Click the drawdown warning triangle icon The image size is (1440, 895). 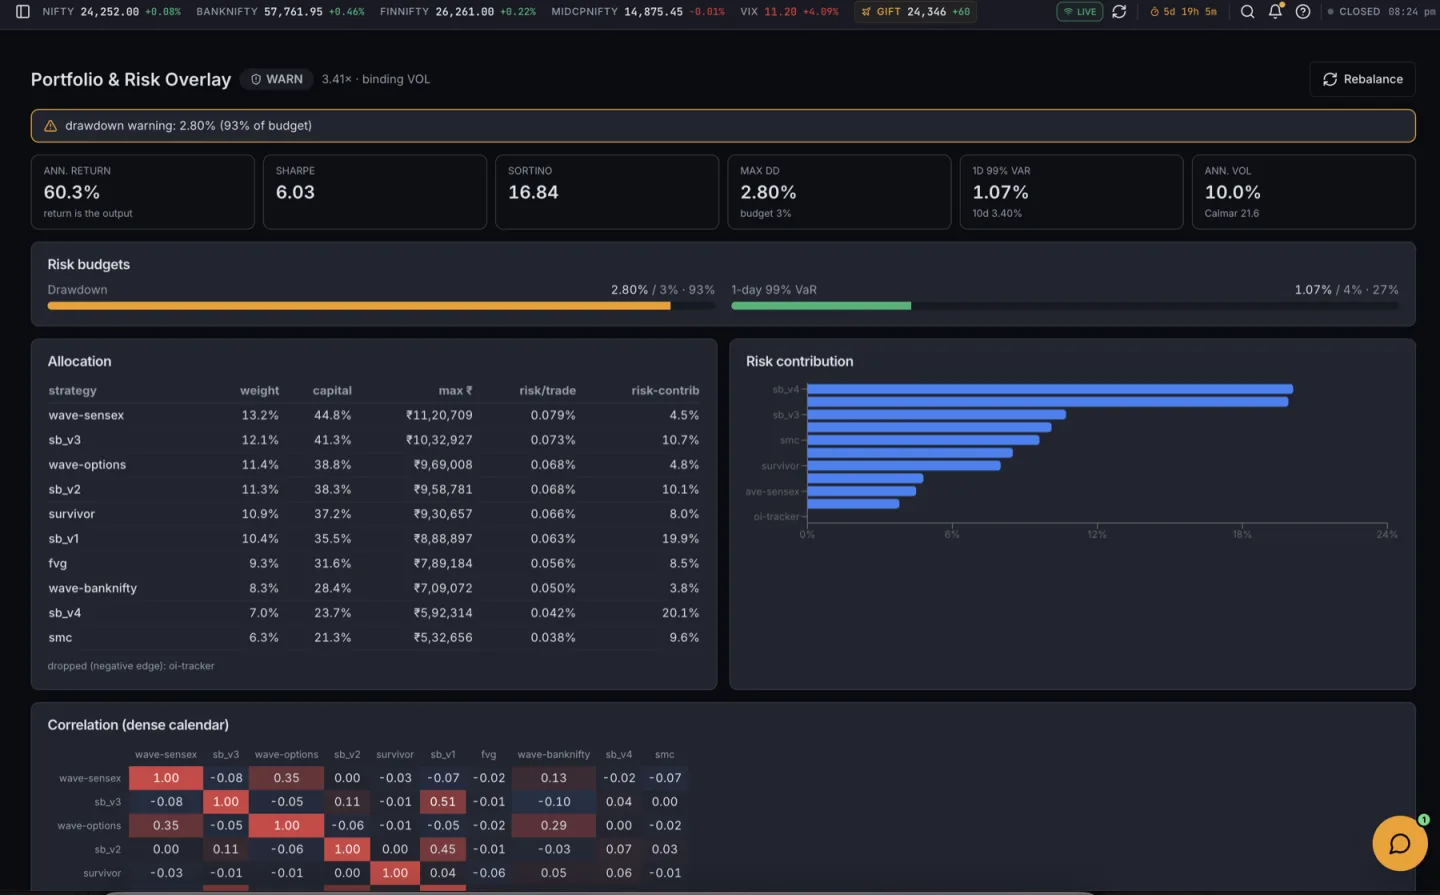tap(50, 126)
